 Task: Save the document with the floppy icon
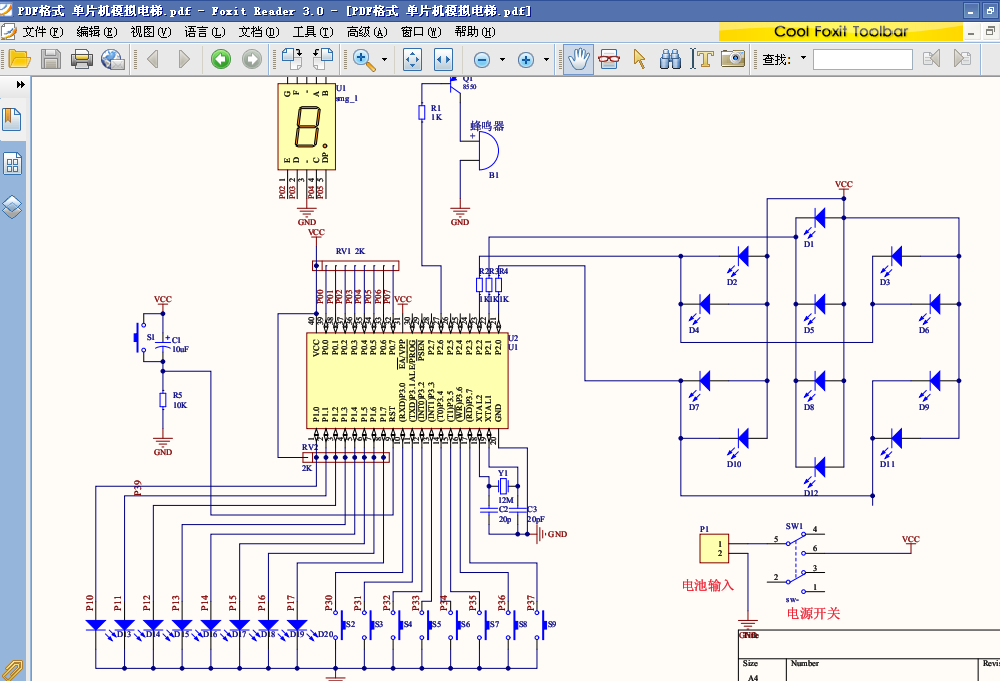click(x=51, y=59)
